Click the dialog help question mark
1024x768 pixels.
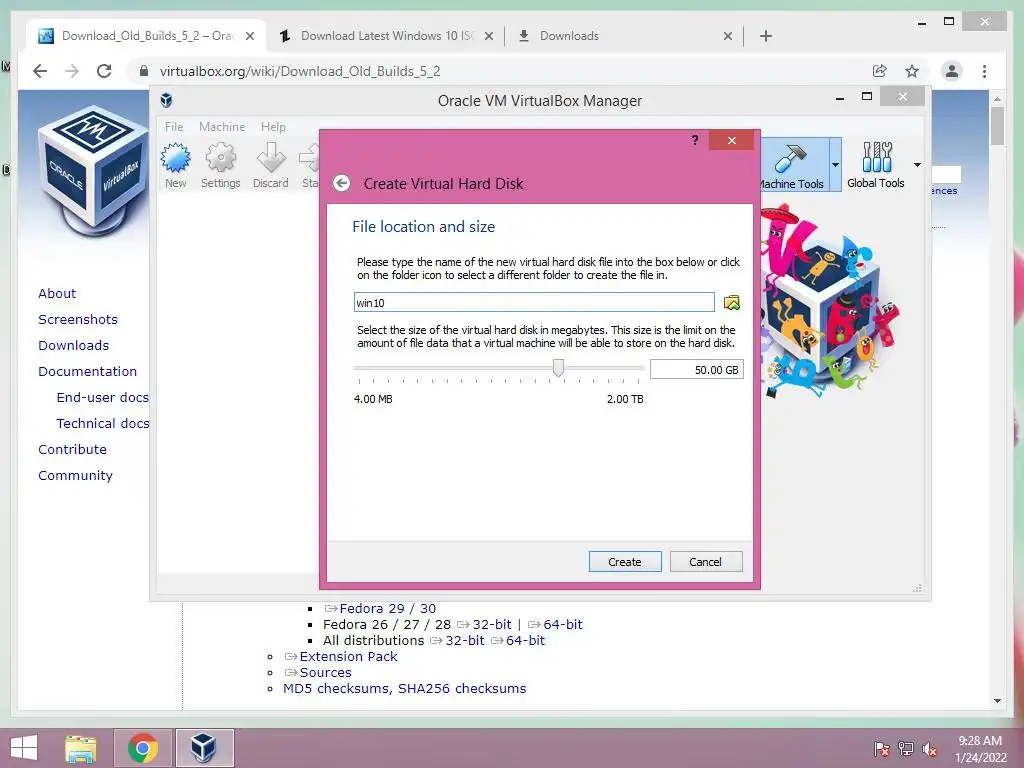coord(695,140)
